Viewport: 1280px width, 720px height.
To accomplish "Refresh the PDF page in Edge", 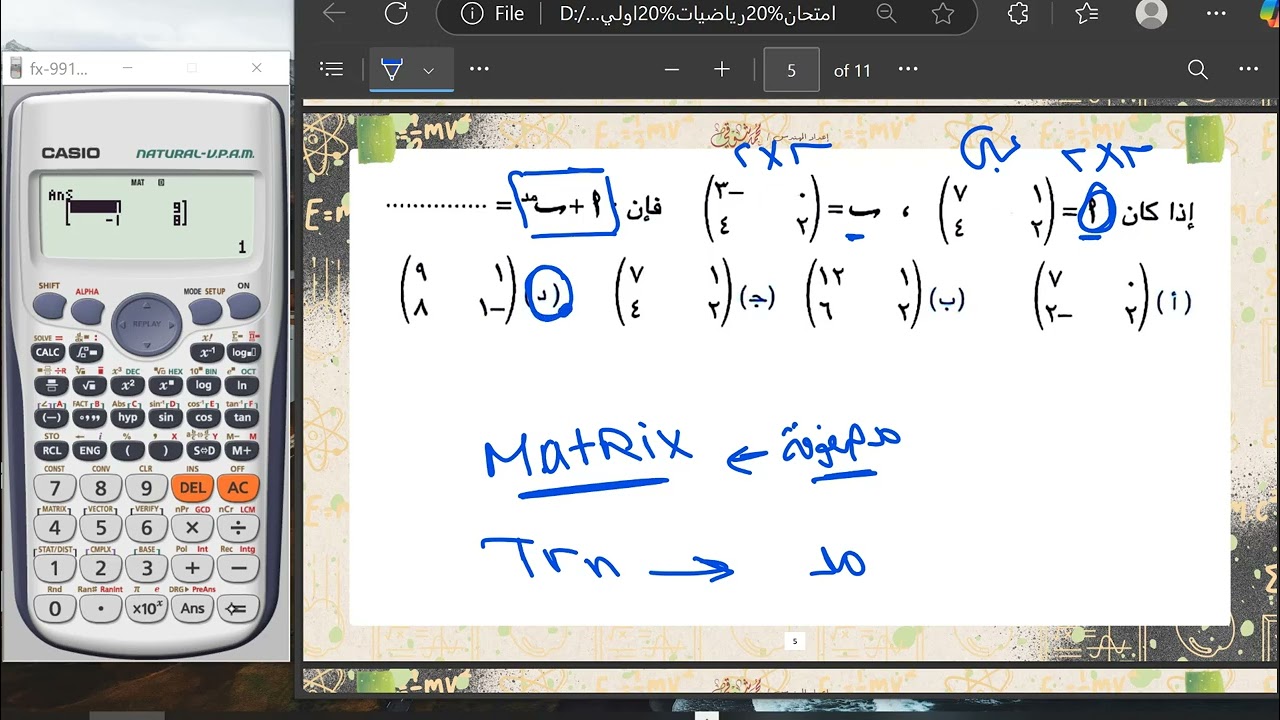I will (x=396, y=13).
